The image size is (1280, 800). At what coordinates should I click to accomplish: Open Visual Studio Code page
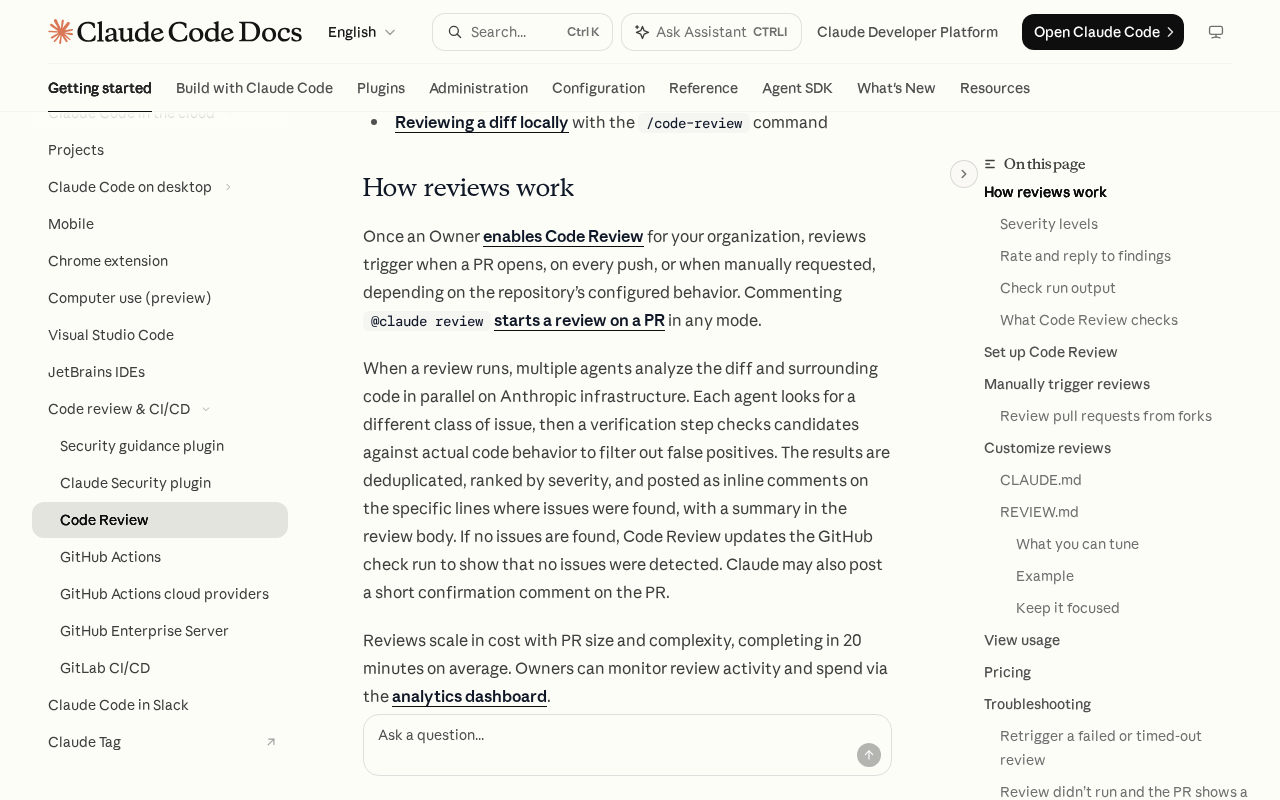click(x=160, y=335)
